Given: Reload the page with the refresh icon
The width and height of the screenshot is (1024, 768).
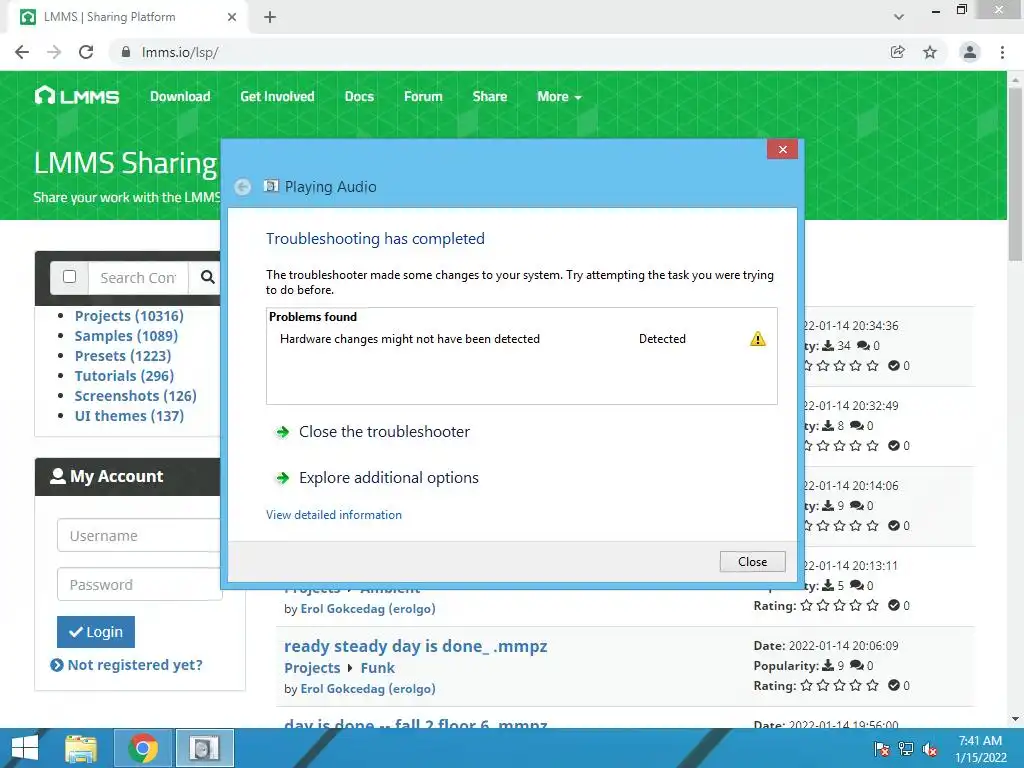Looking at the screenshot, I should [x=86, y=52].
